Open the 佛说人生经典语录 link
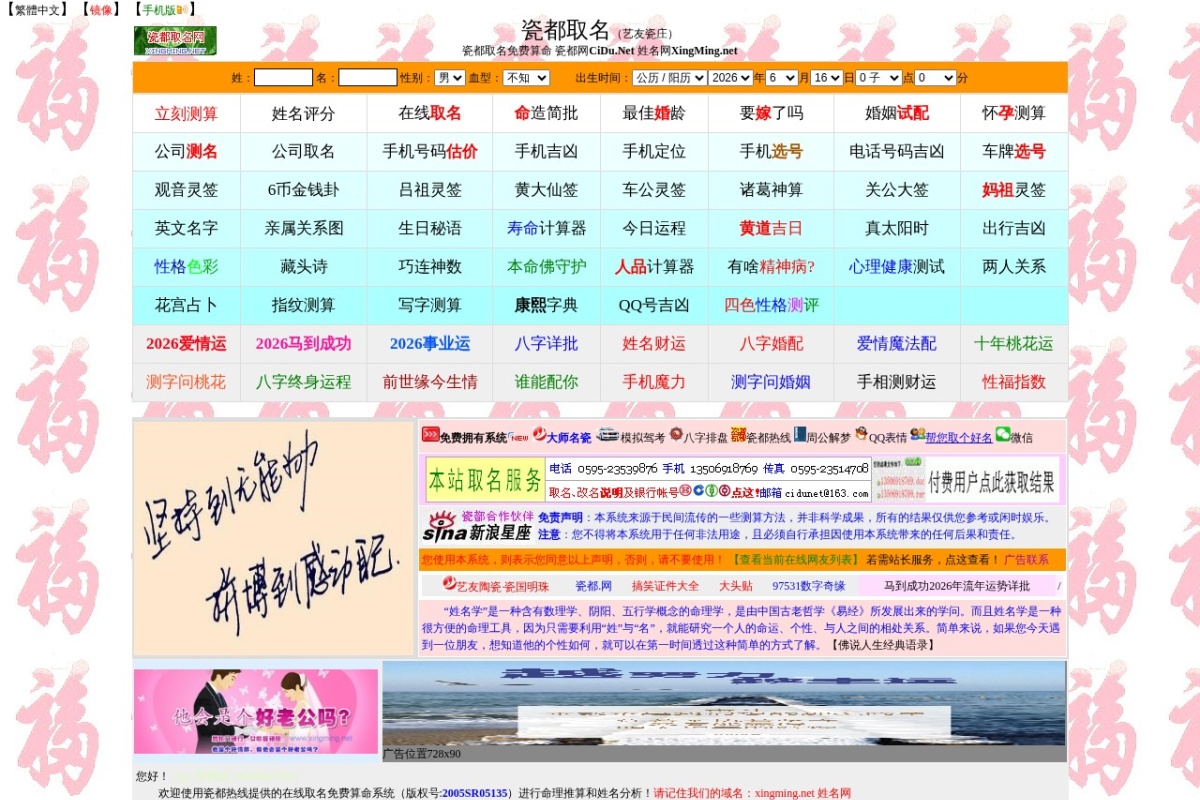The width and height of the screenshot is (1200, 800). [x=882, y=645]
